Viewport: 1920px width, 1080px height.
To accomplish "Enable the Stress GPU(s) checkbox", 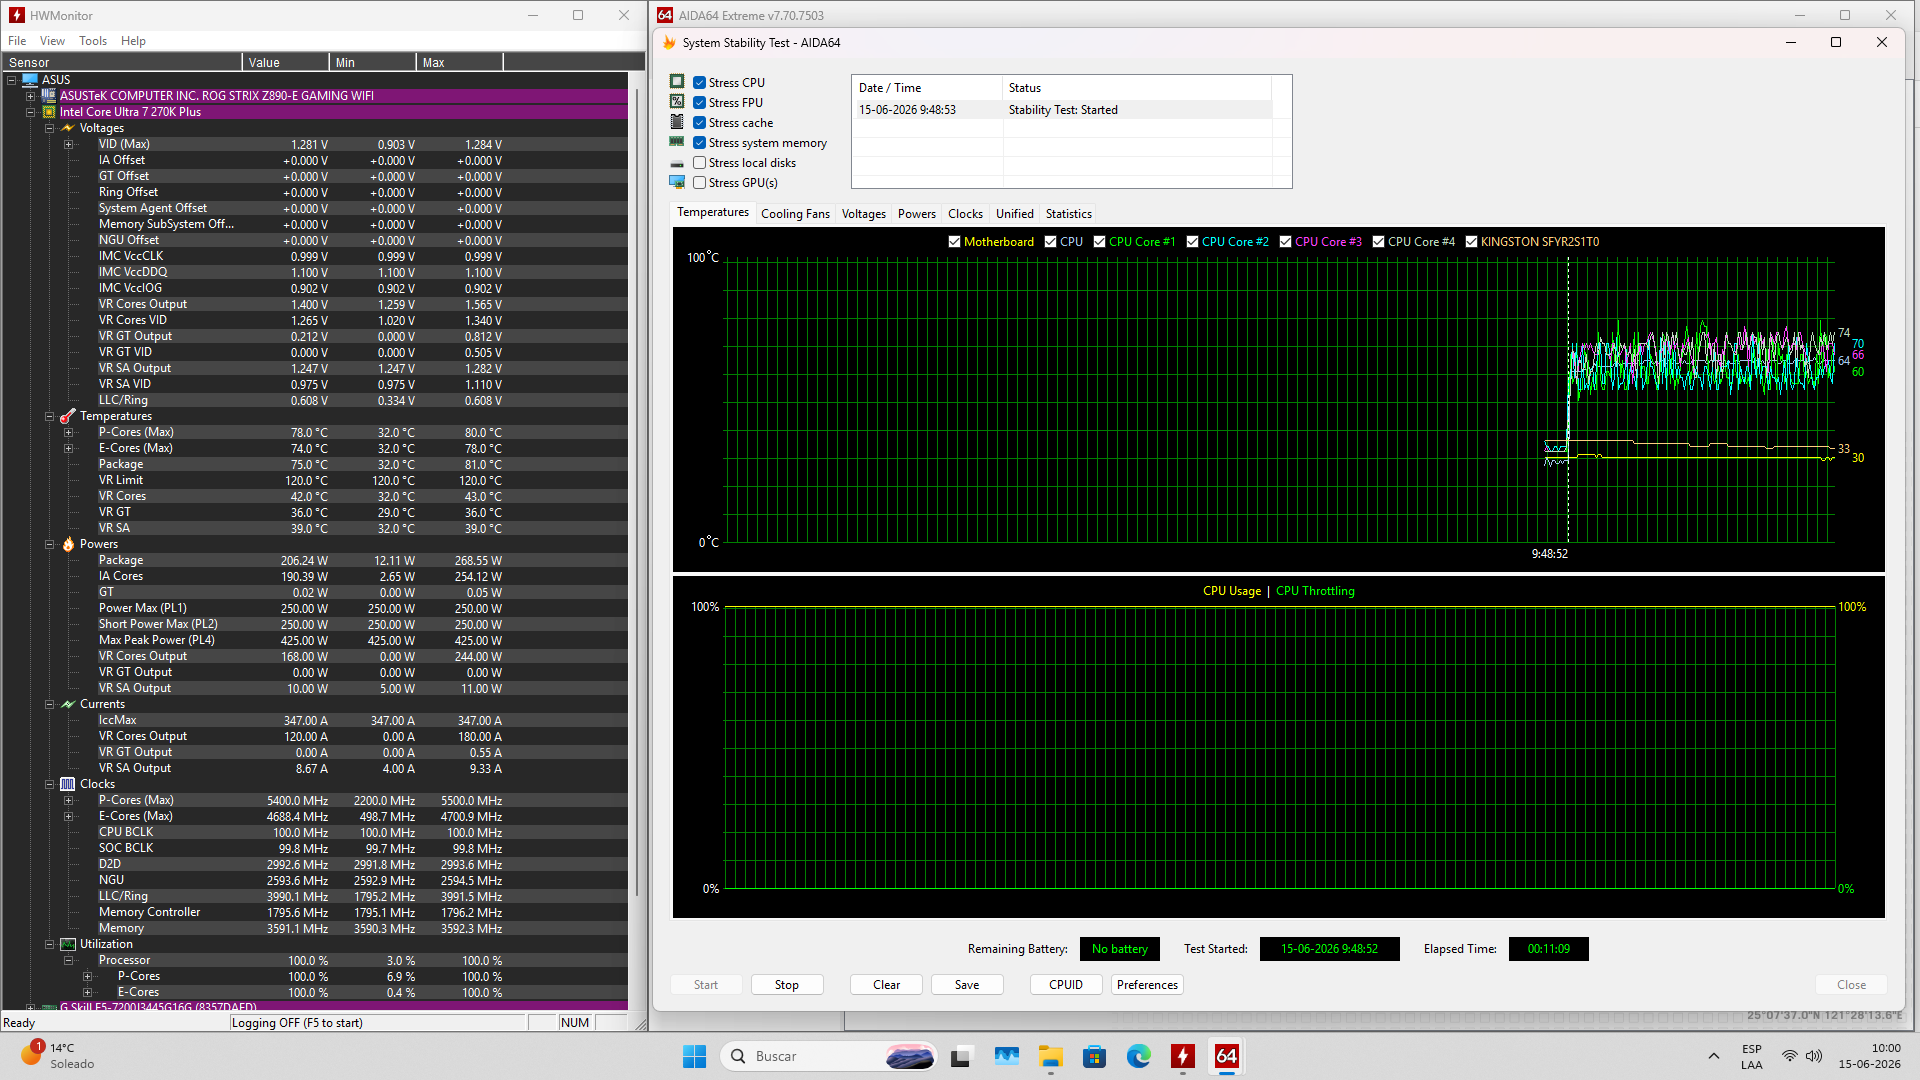I will (700, 183).
